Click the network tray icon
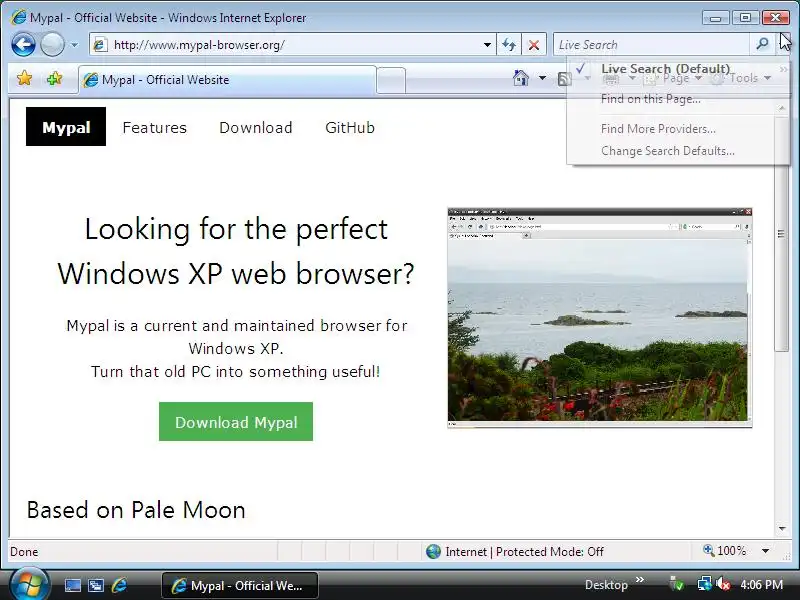 tap(704, 583)
